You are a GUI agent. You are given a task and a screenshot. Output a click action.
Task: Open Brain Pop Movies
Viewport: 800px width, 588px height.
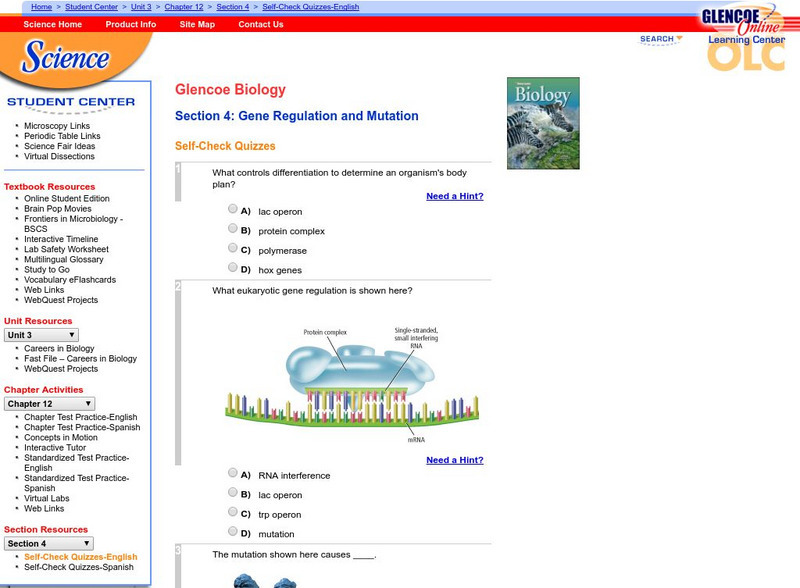pos(58,208)
